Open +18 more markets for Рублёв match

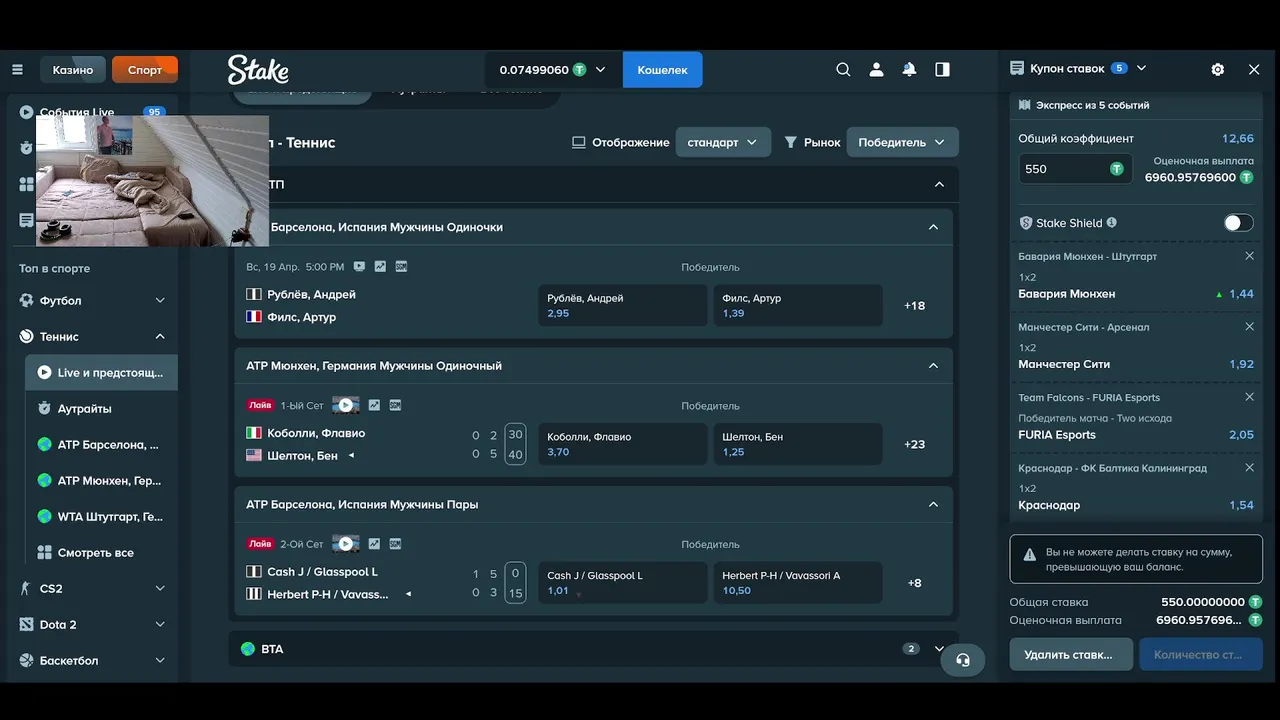pyautogui.click(x=914, y=306)
